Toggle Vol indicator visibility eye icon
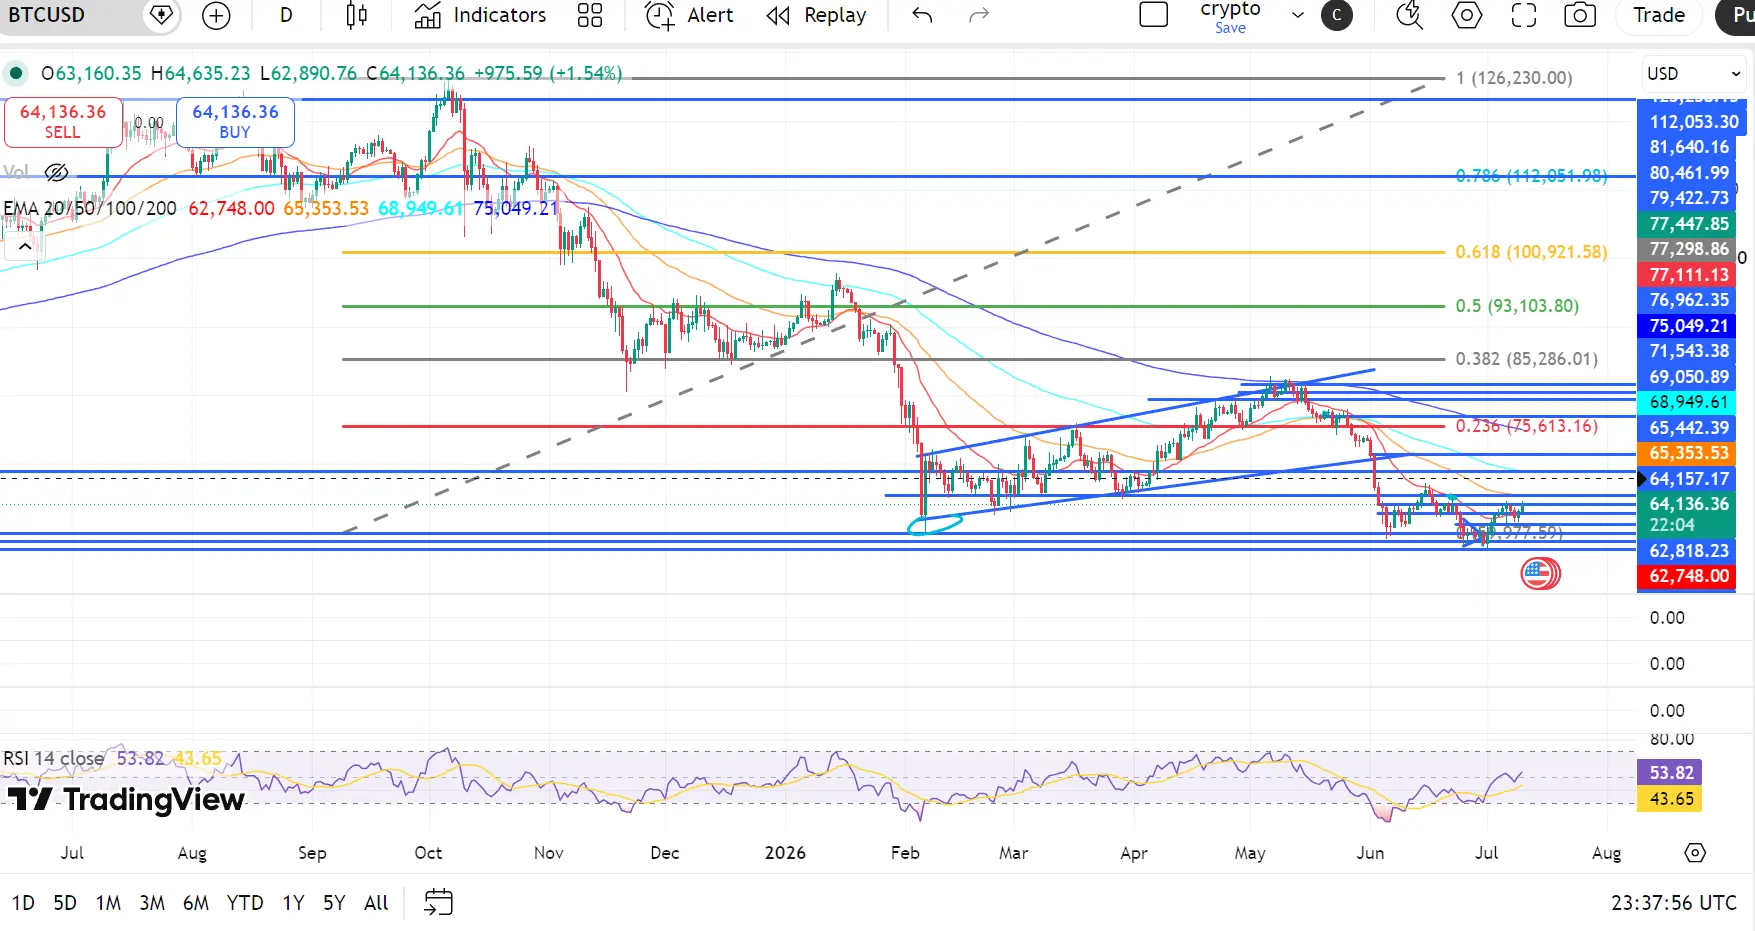The image size is (1755, 931). click(57, 173)
